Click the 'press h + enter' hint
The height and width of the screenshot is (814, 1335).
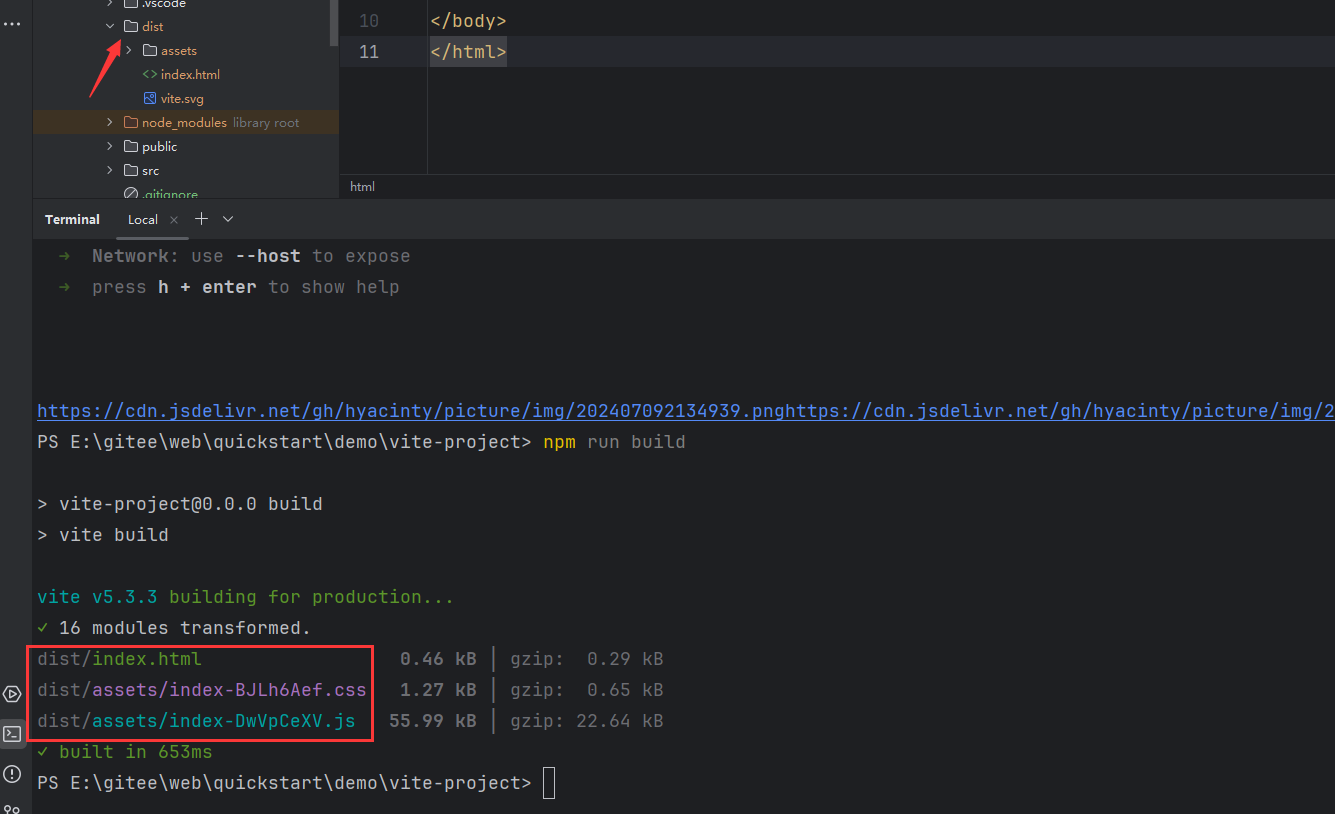tap(245, 287)
